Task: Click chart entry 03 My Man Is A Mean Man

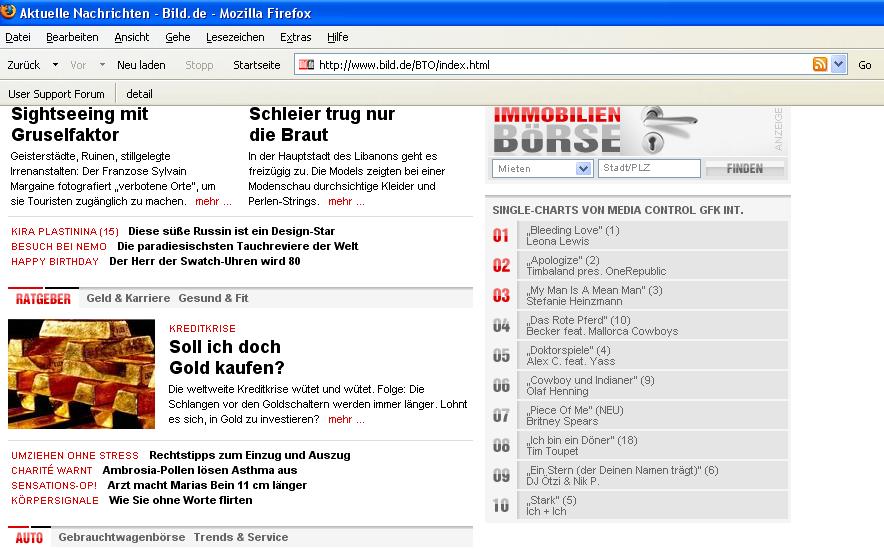Action: [639, 295]
